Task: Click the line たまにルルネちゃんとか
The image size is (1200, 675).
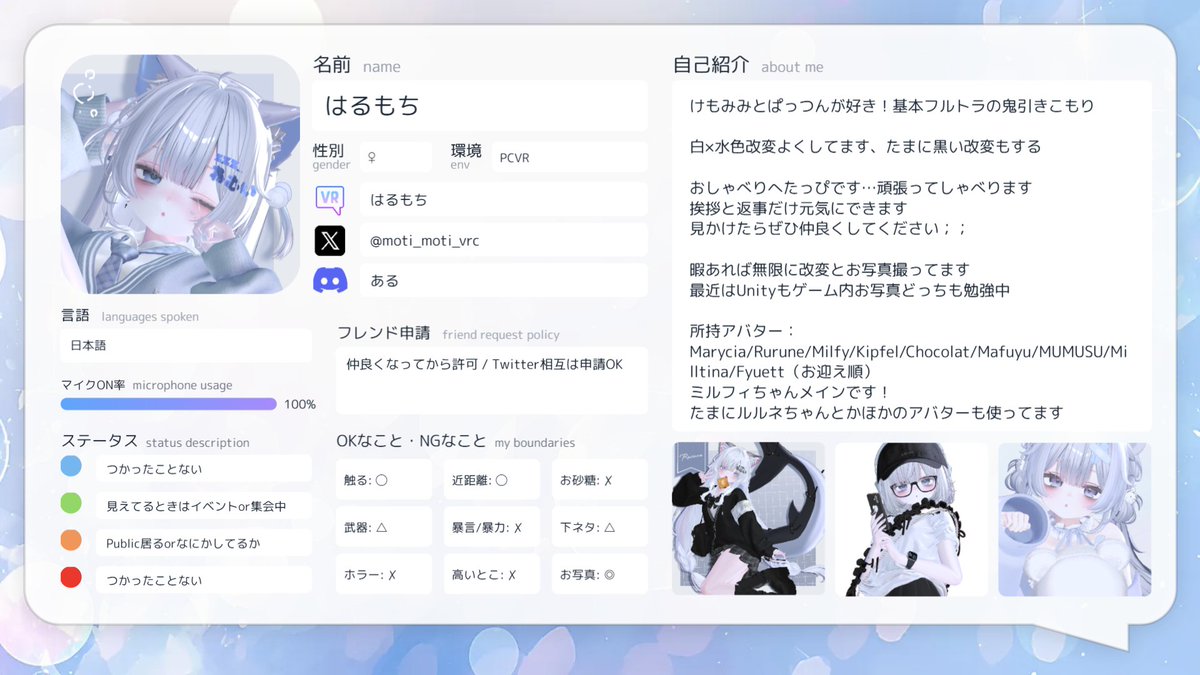Action: [876, 412]
